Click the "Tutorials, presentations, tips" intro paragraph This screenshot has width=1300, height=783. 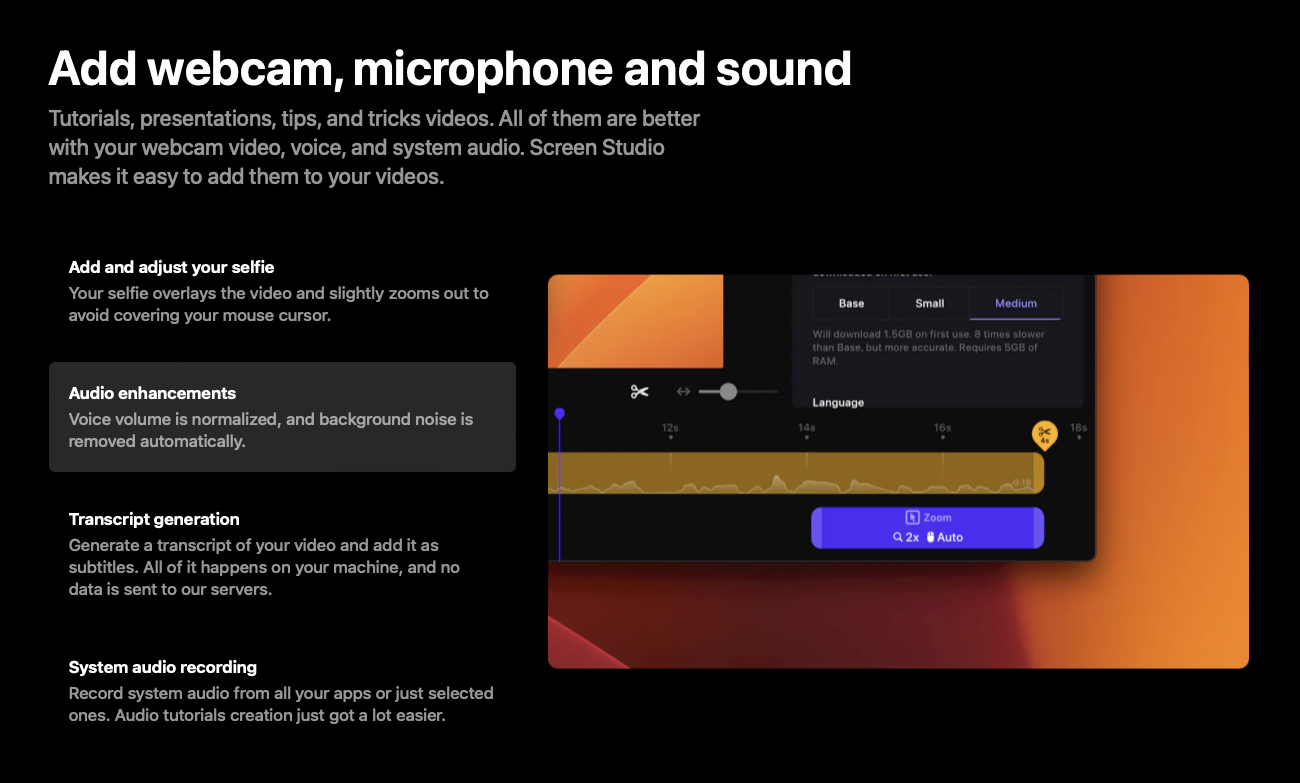click(x=374, y=148)
